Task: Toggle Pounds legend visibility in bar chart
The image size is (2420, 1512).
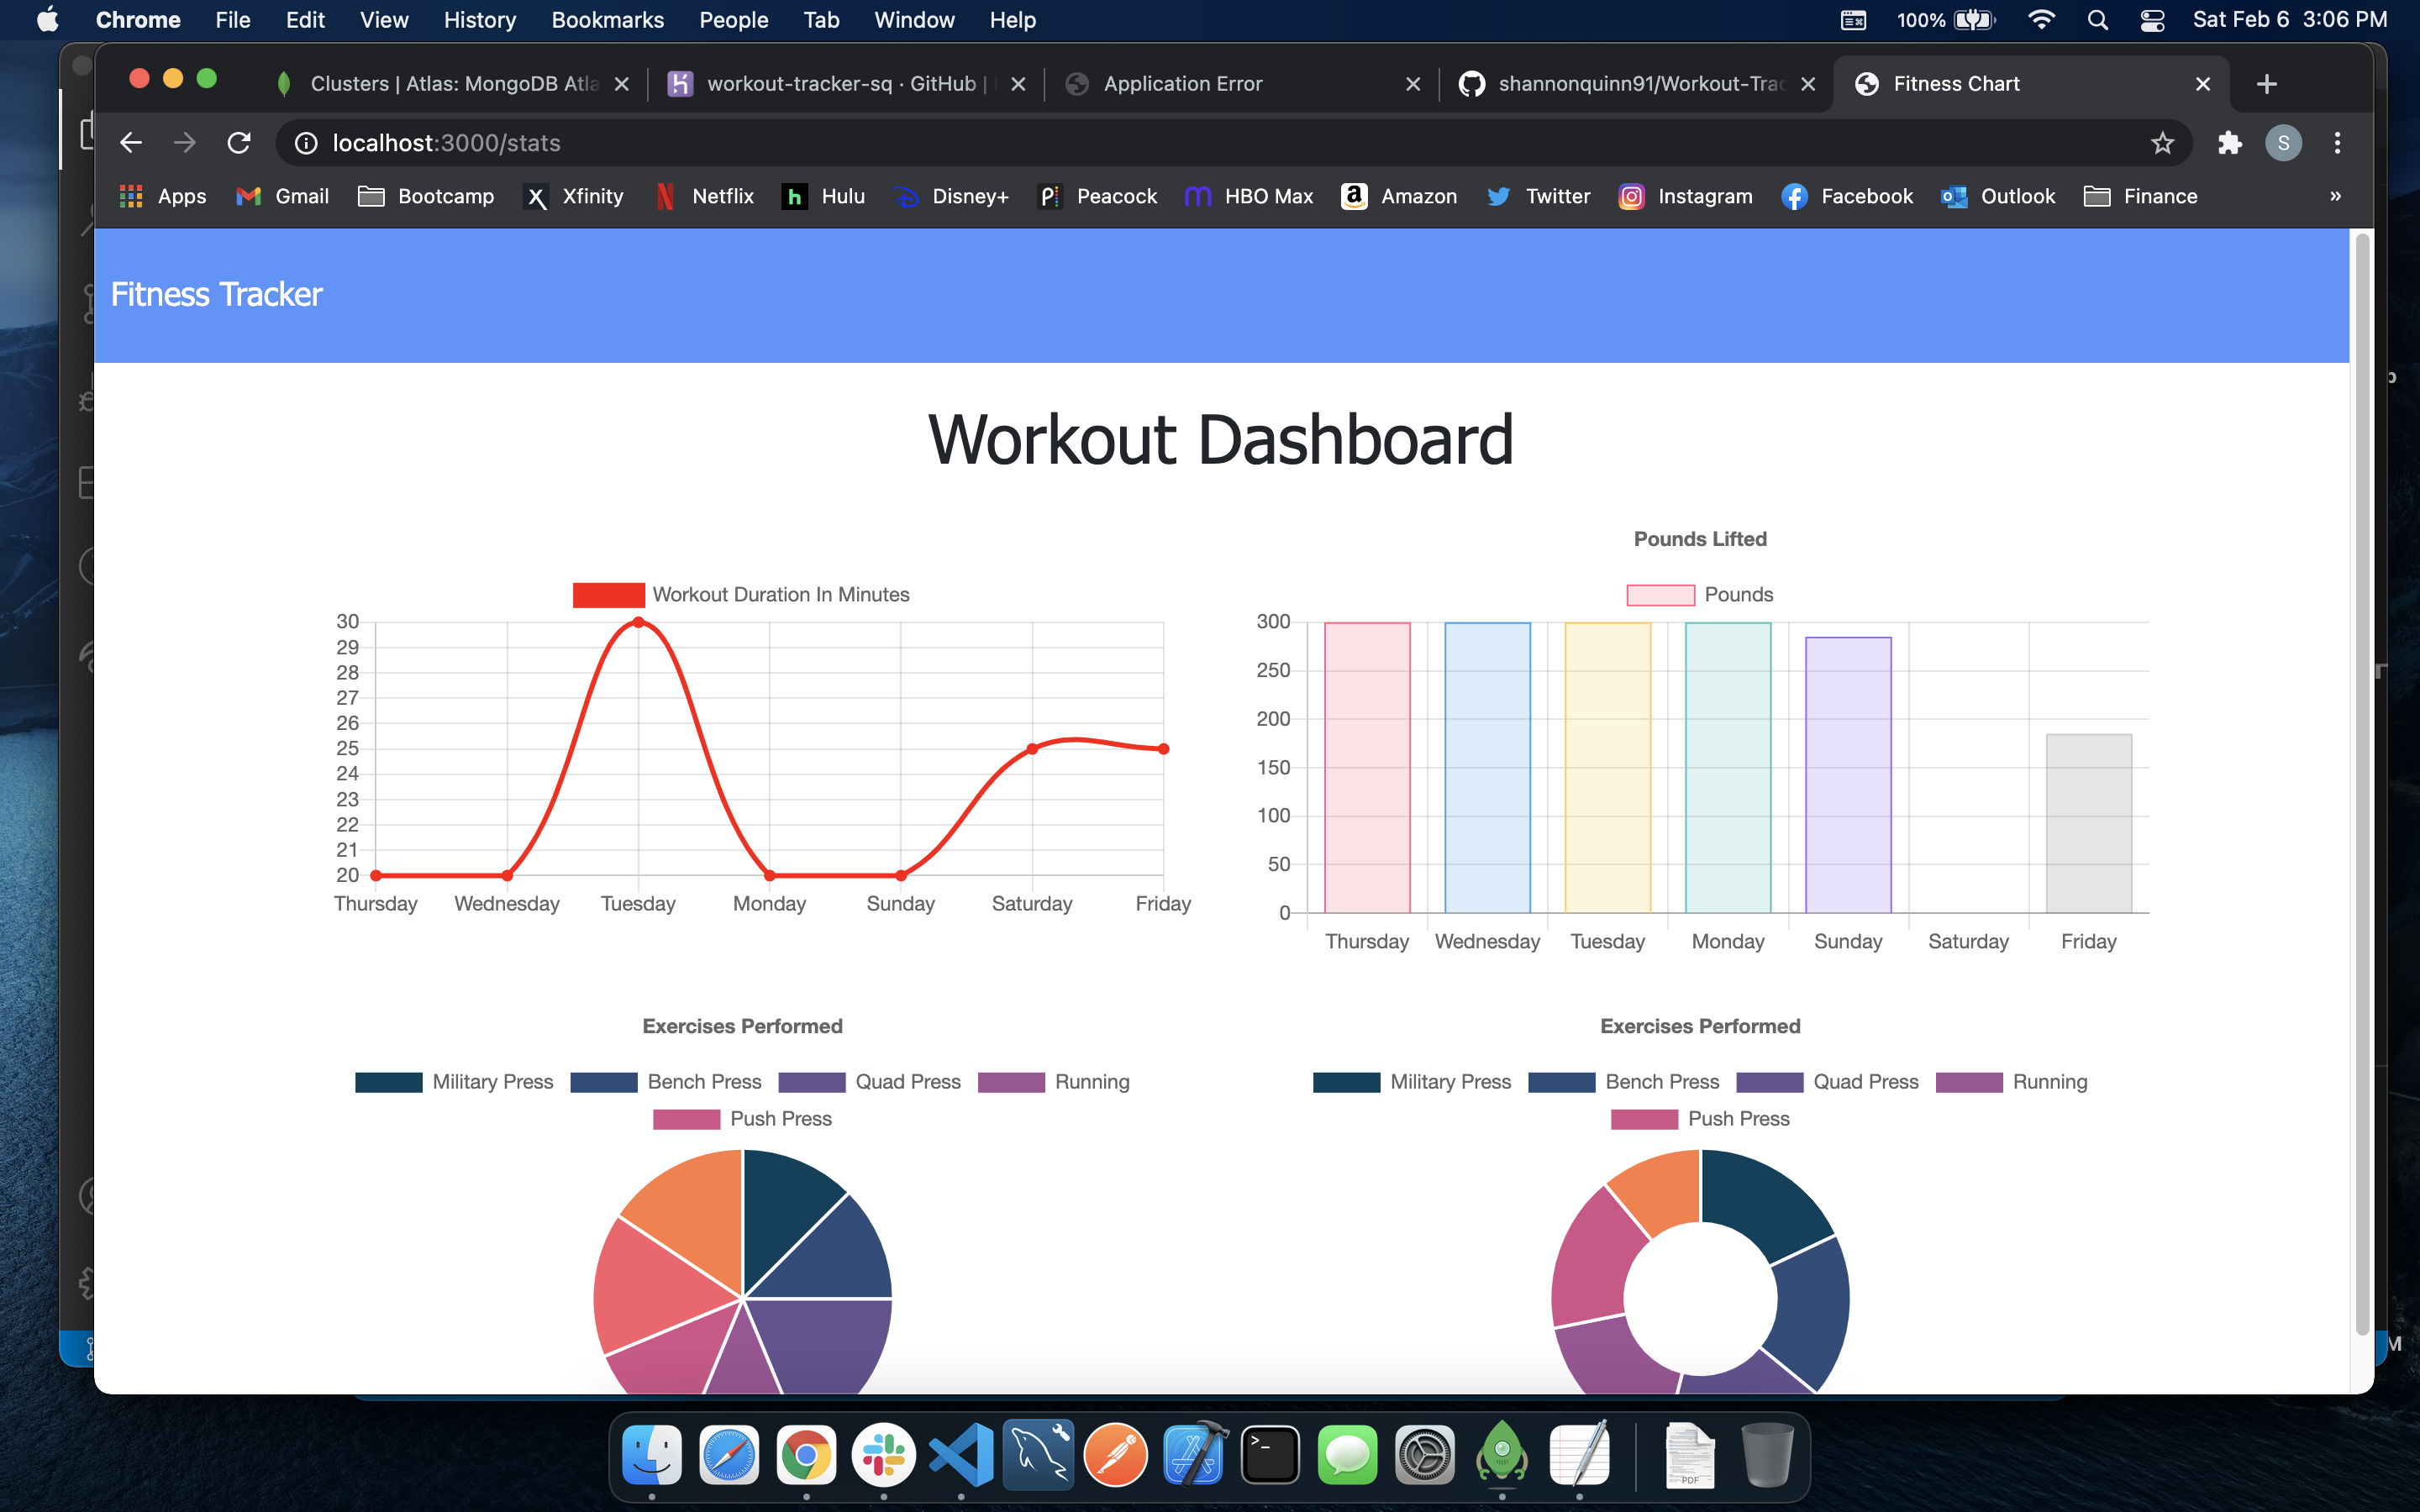Action: 1699,594
